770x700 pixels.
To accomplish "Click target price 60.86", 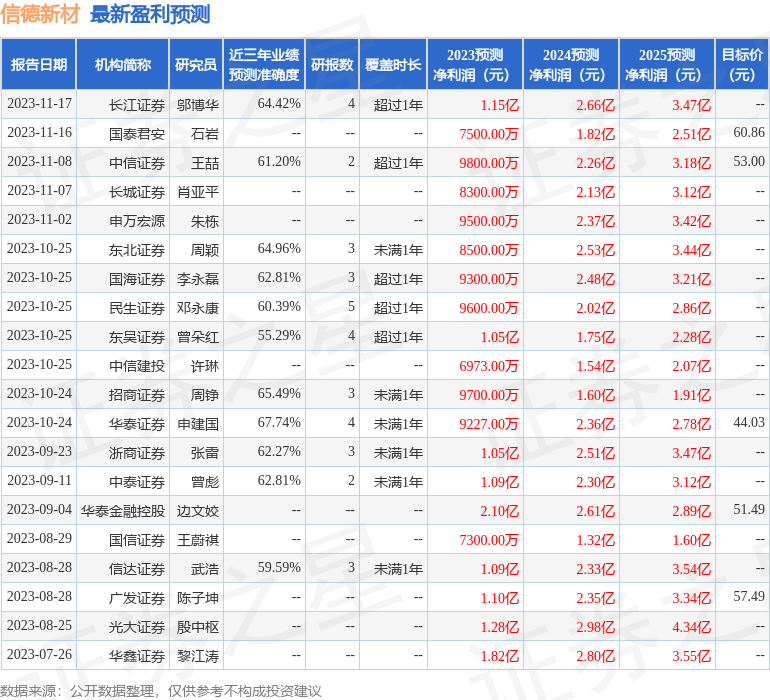I will (x=749, y=133).
